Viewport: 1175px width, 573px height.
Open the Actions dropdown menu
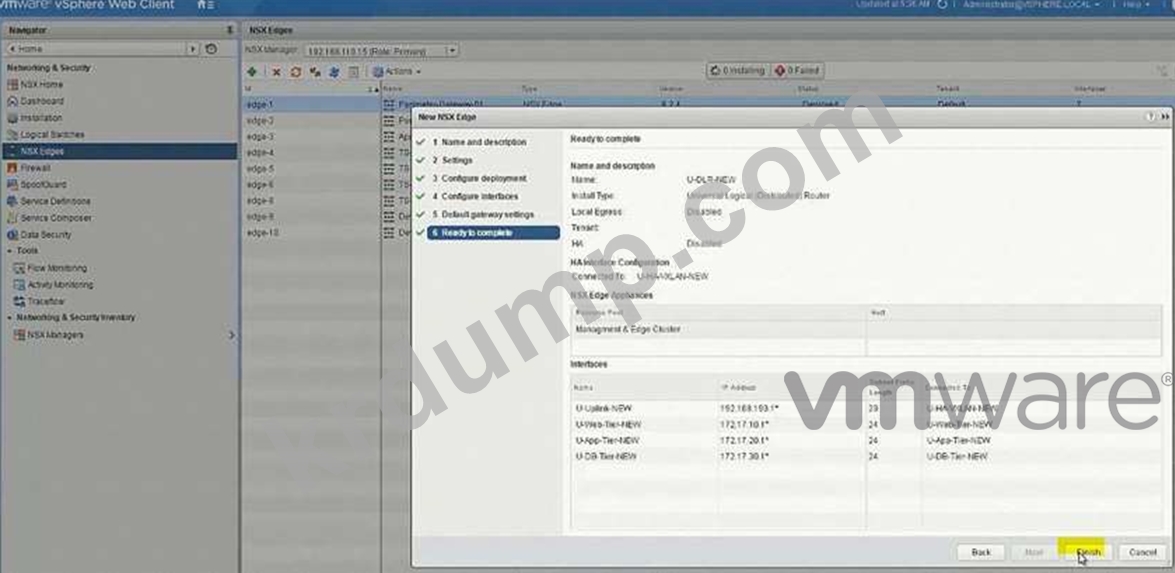pos(396,72)
